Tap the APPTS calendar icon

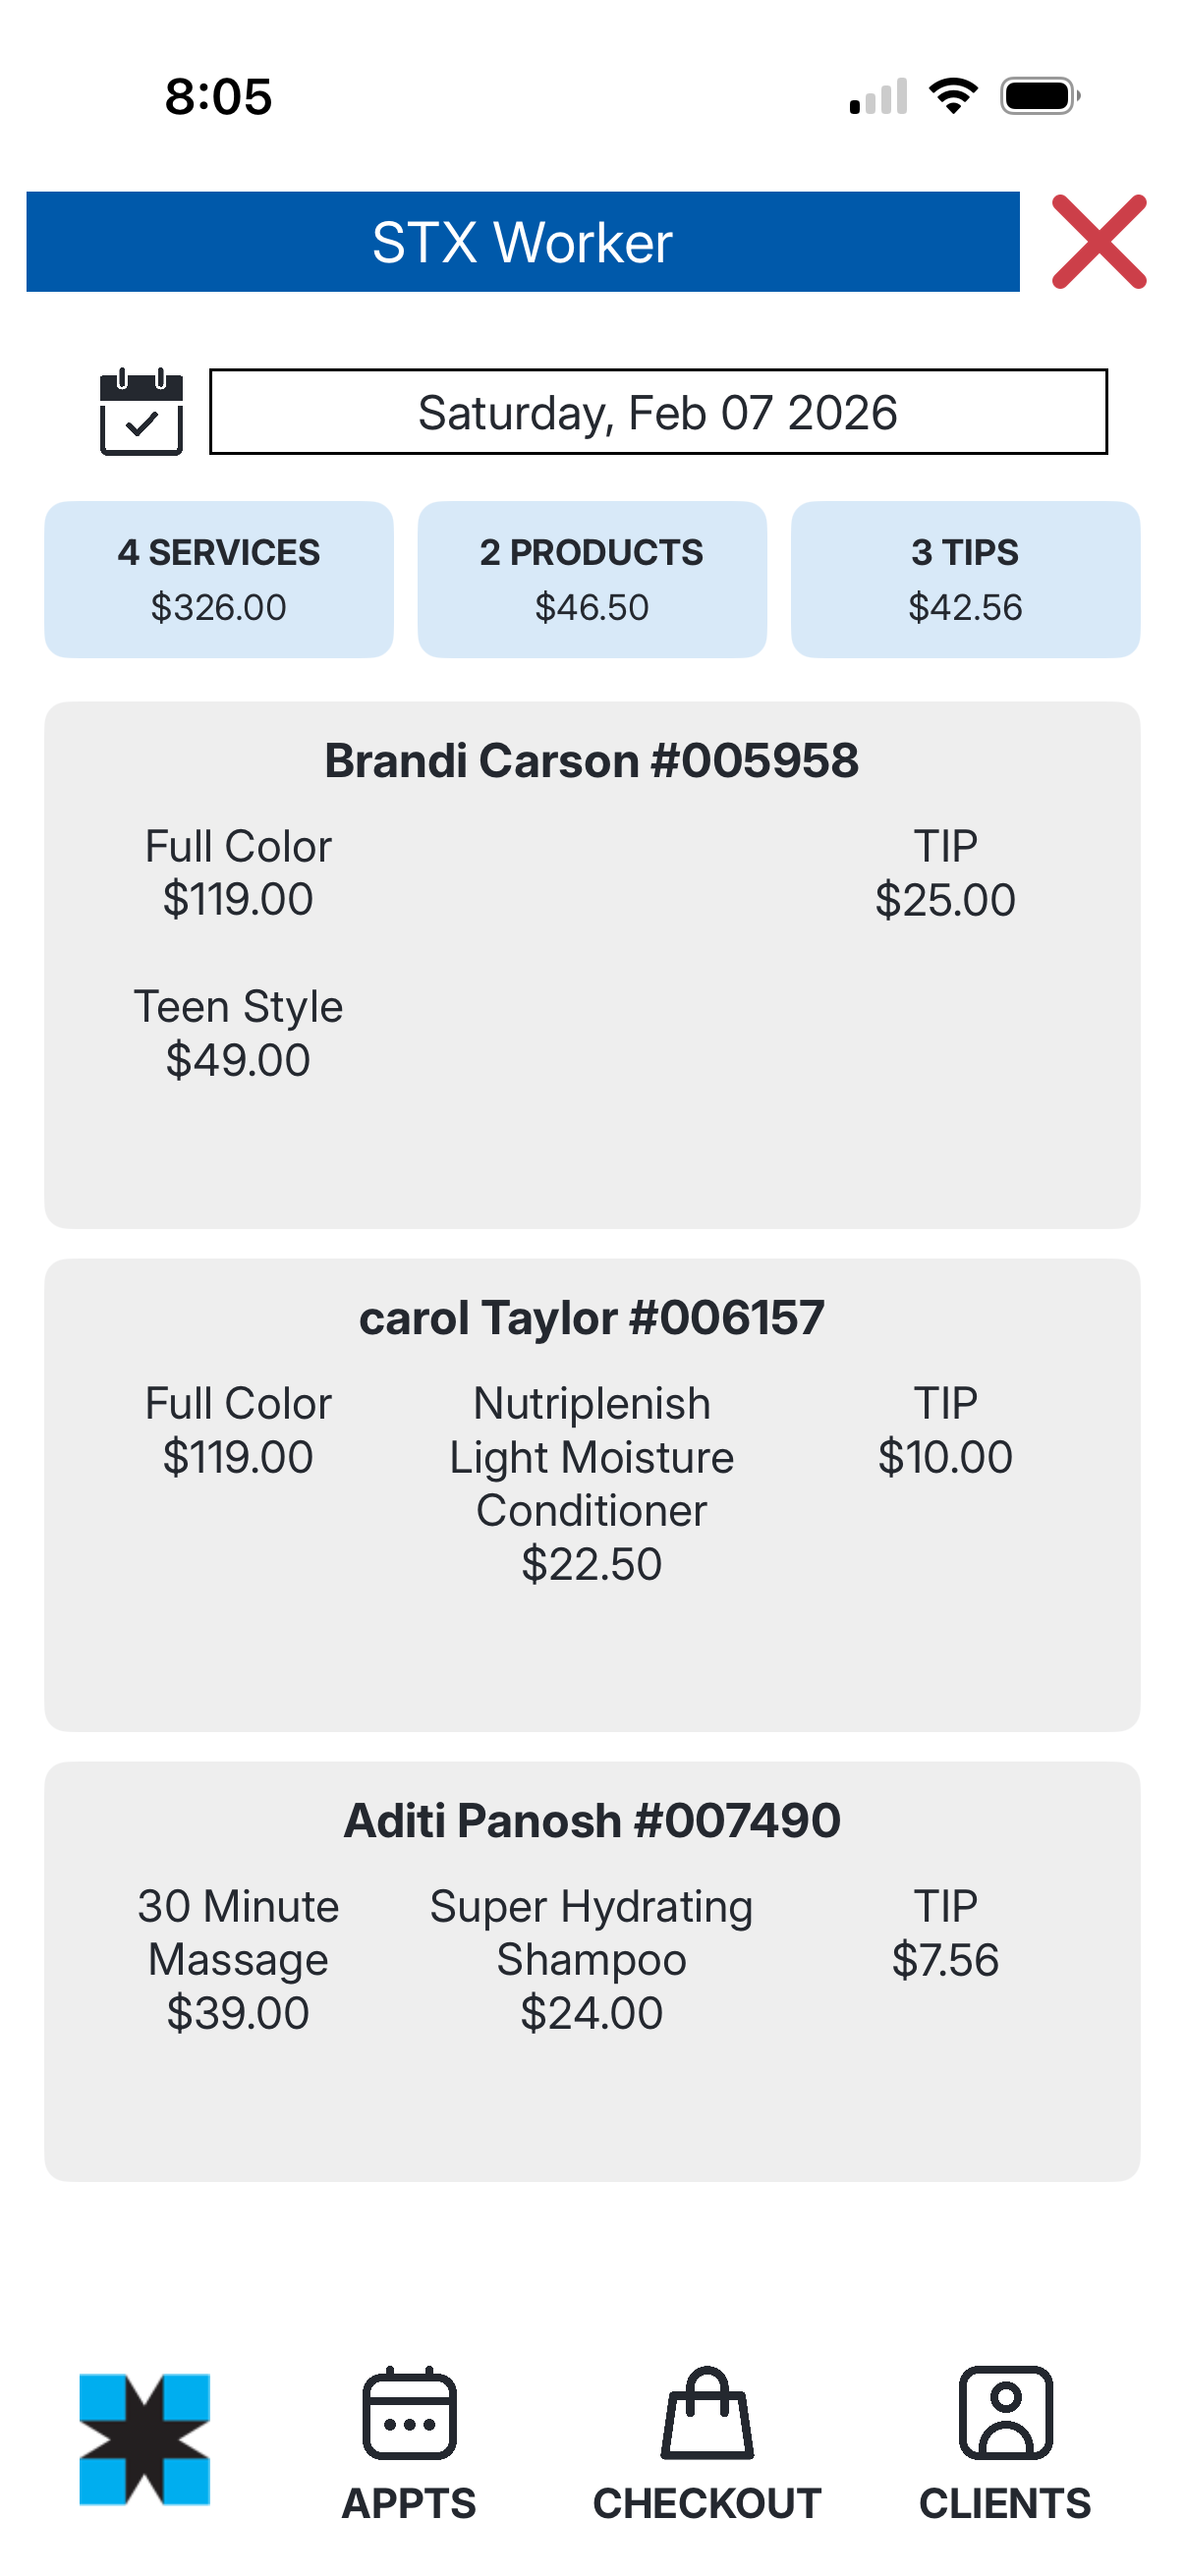pyautogui.click(x=409, y=2413)
